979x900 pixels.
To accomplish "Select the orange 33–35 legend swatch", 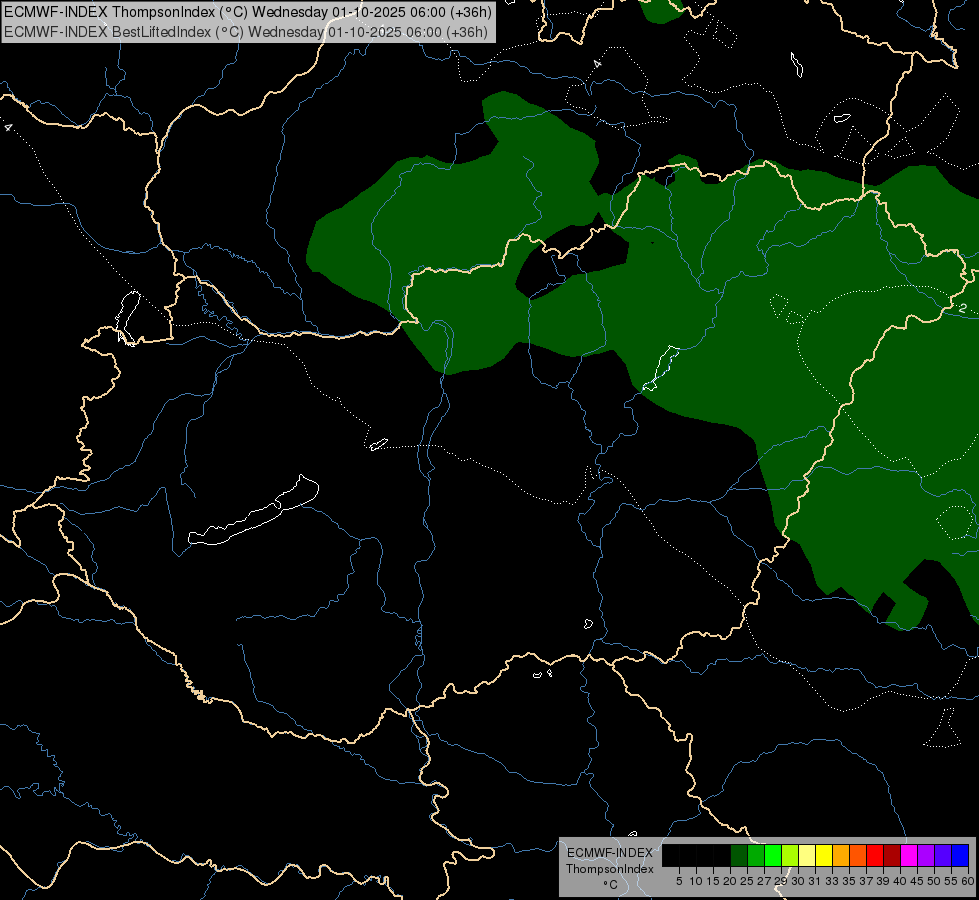I will click(x=841, y=855).
